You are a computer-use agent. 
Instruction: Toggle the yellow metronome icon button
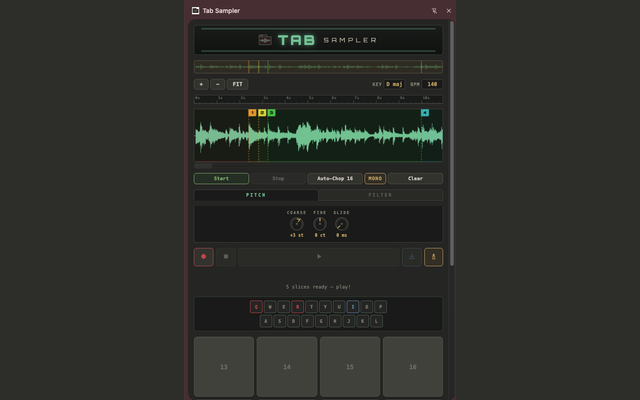coord(433,257)
